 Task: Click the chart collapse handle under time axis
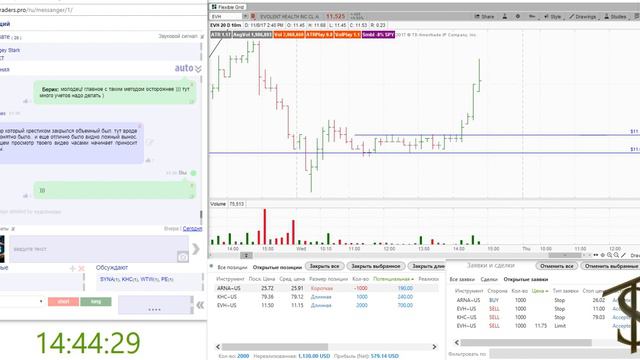coord(246,256)
